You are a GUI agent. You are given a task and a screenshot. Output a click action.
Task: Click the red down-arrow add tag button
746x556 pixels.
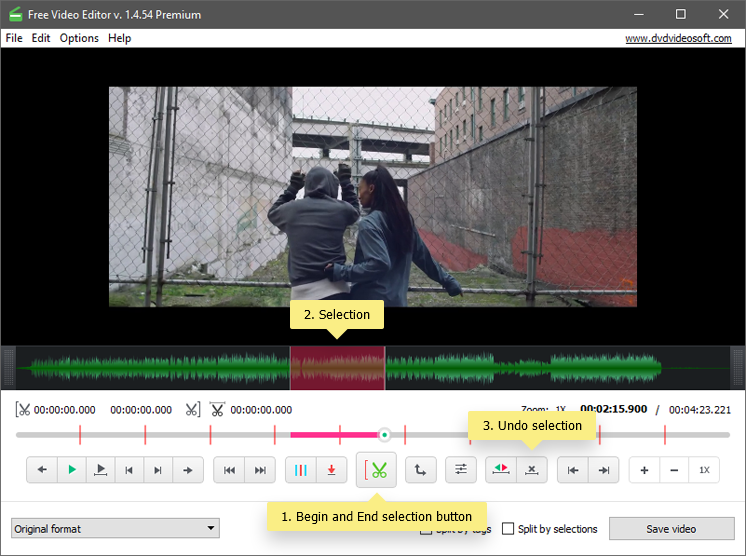pyautogui.click(x=332, y=470)
